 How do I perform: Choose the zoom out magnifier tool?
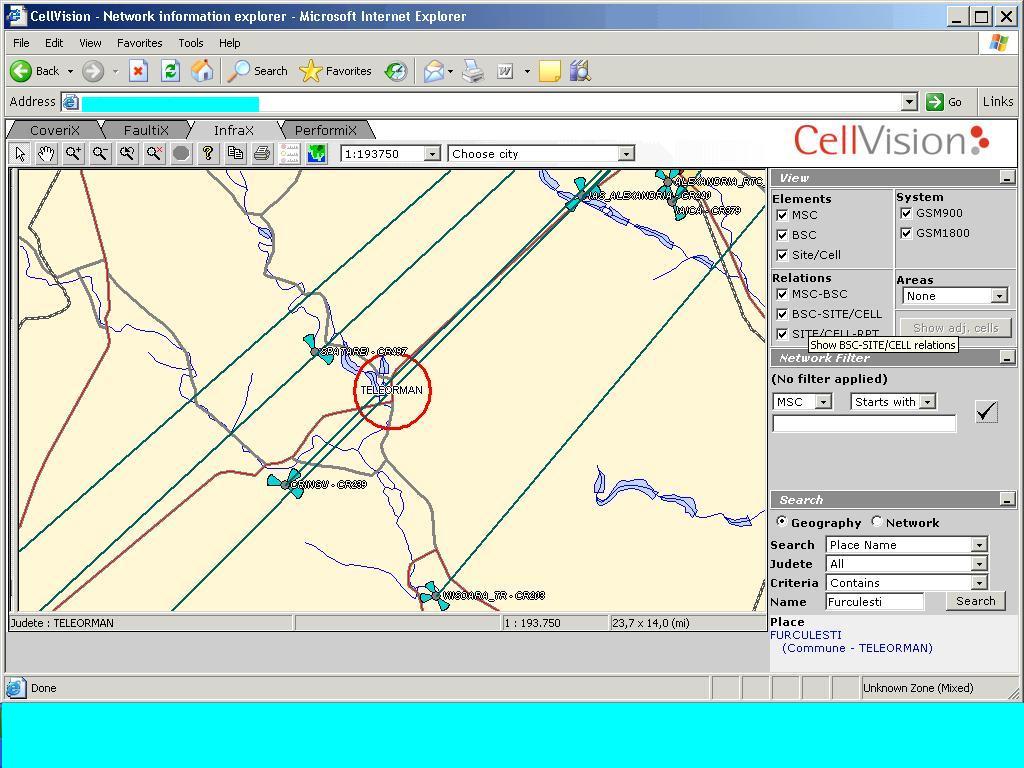click(x=100, y=153)
